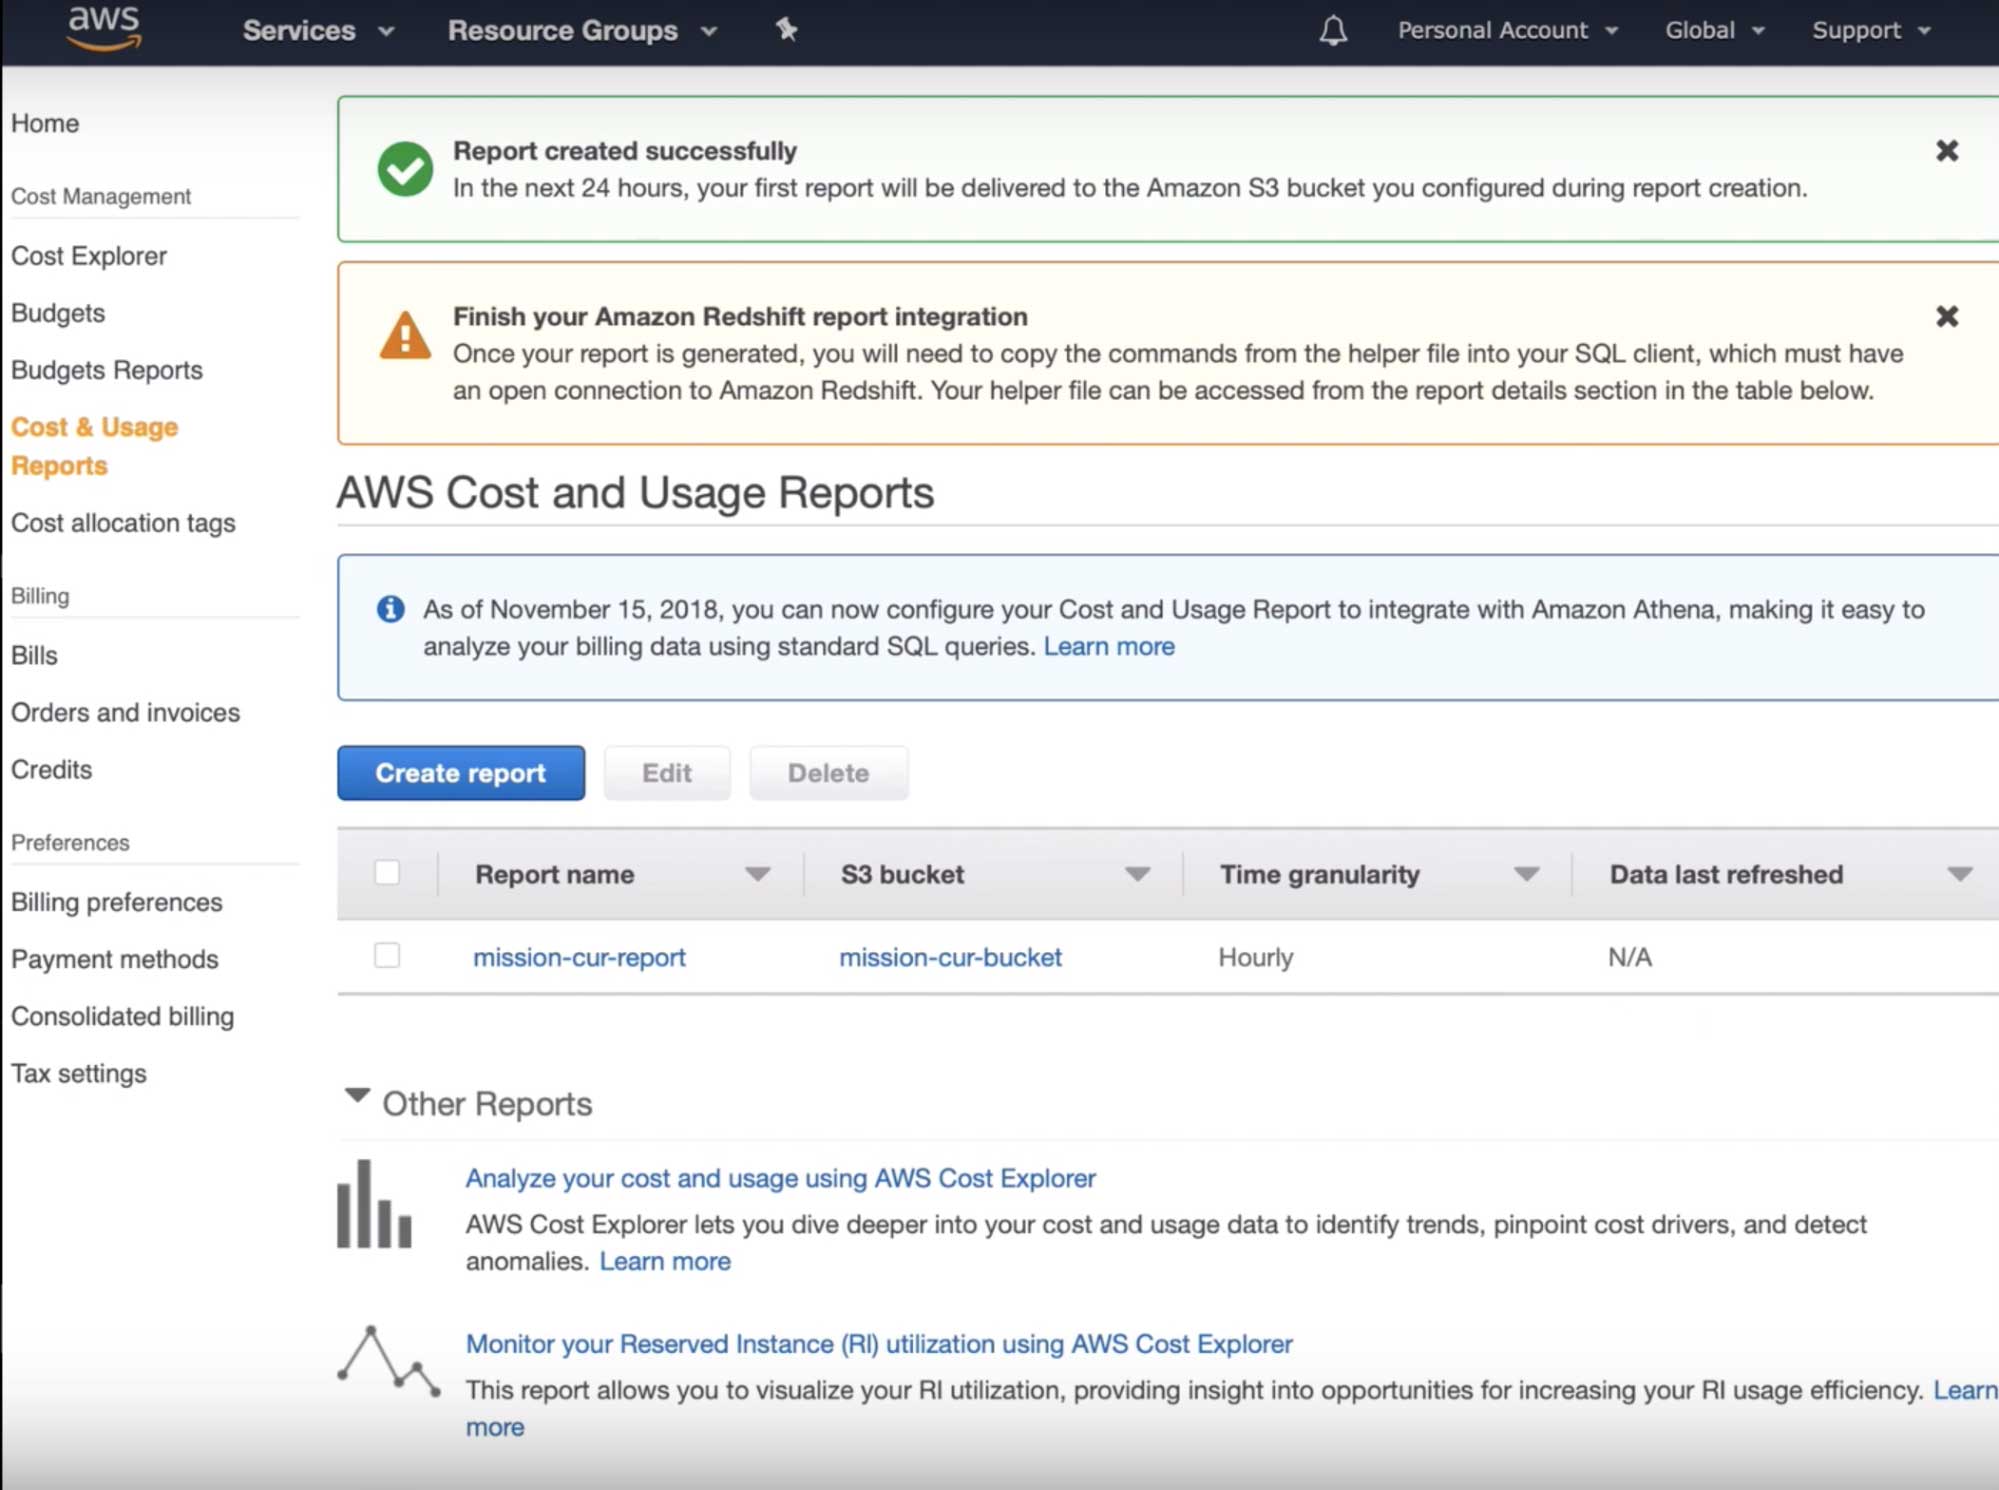Expand the Personal Account dropdown
Viewport: 1999px width, 1490px height.
[1507, 31]
